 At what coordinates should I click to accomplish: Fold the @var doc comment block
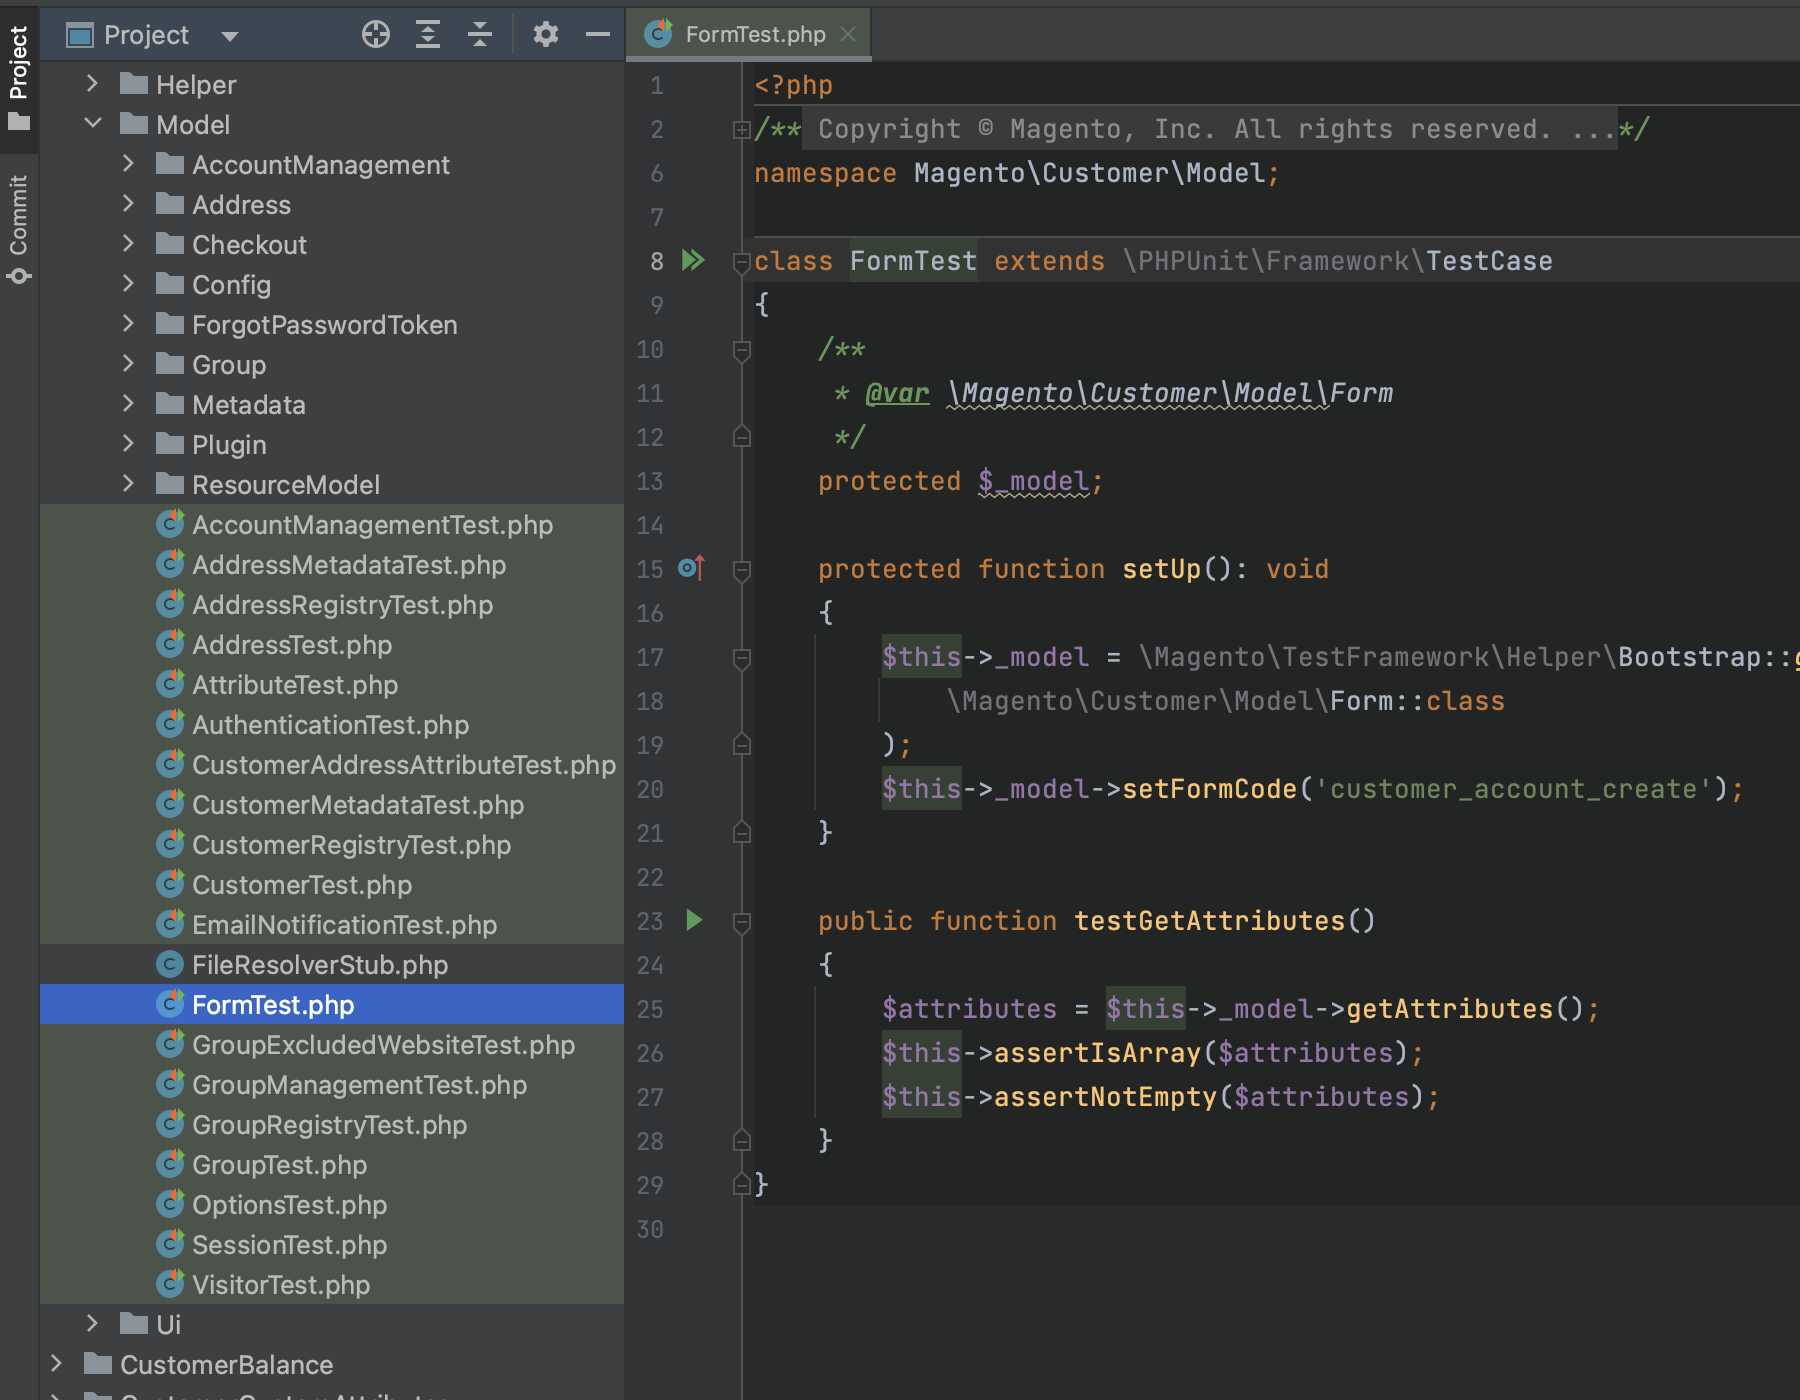pyautogui.click(x=741, y=350)
